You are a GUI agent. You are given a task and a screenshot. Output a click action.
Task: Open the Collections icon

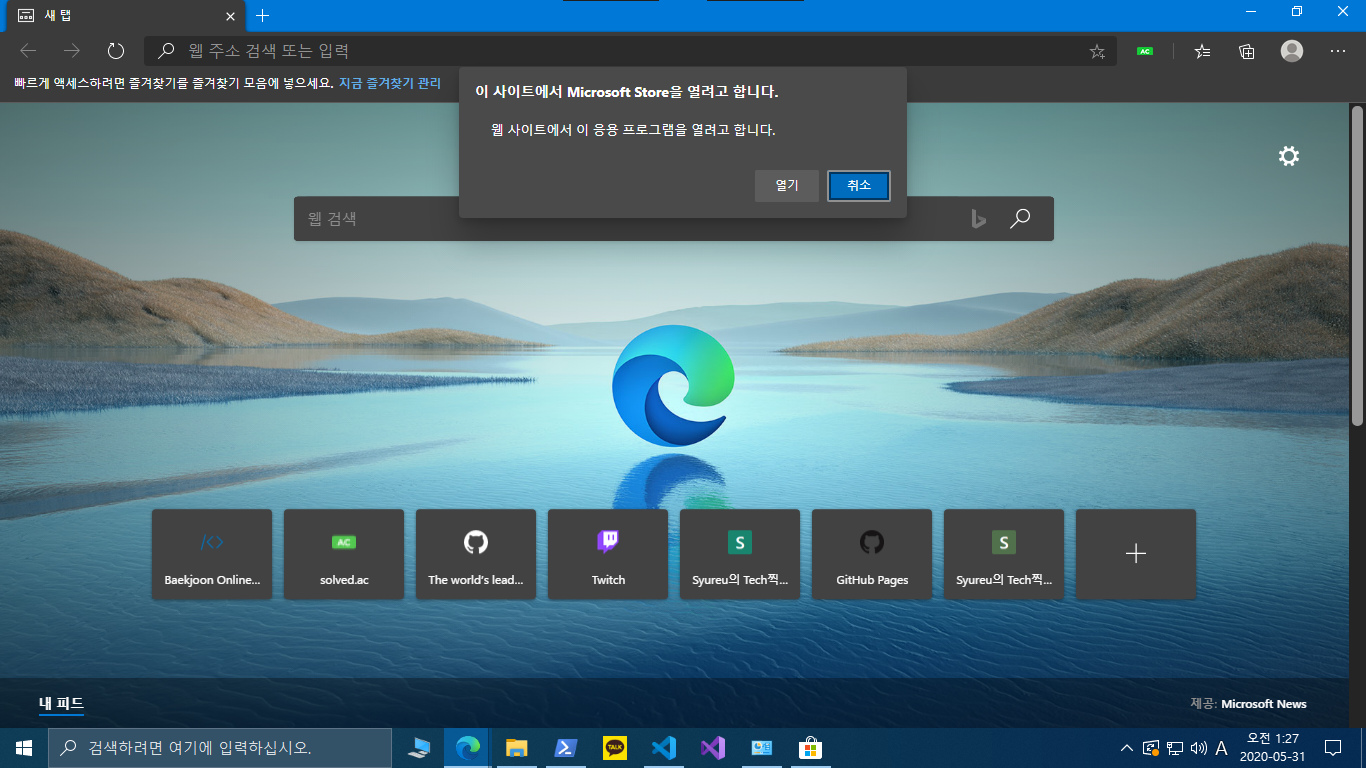pyautogui.click(x=1247, y=51)
